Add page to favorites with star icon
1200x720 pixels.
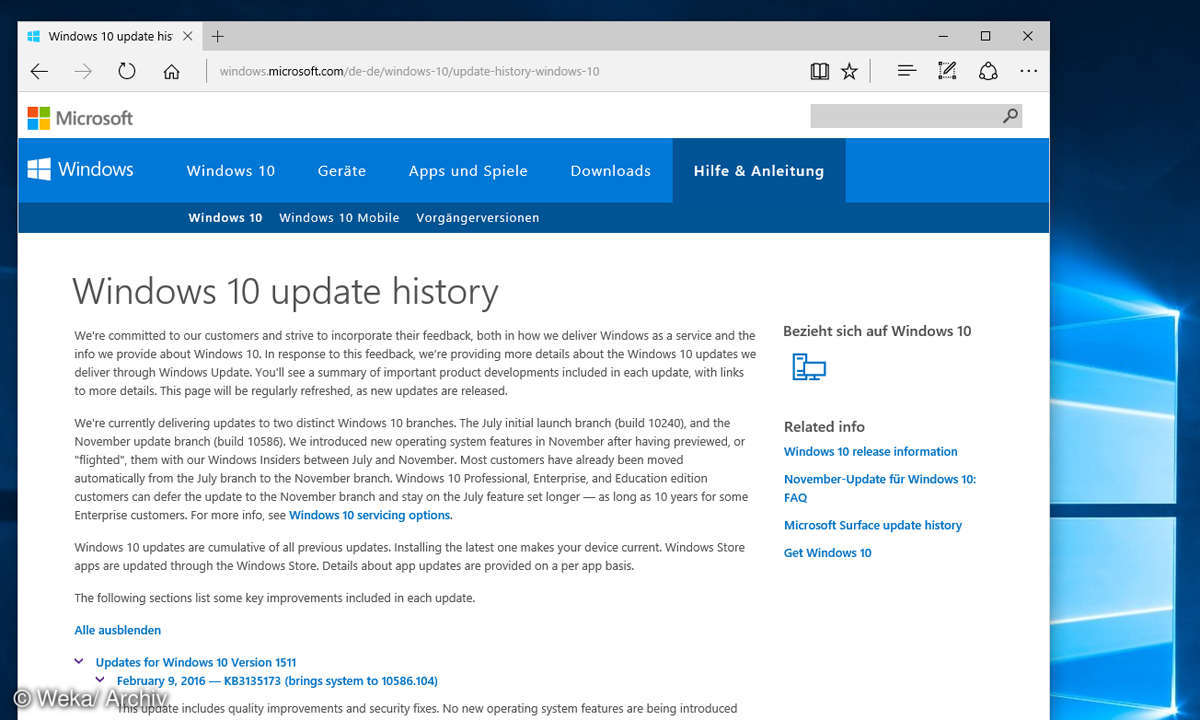point(849,71)
